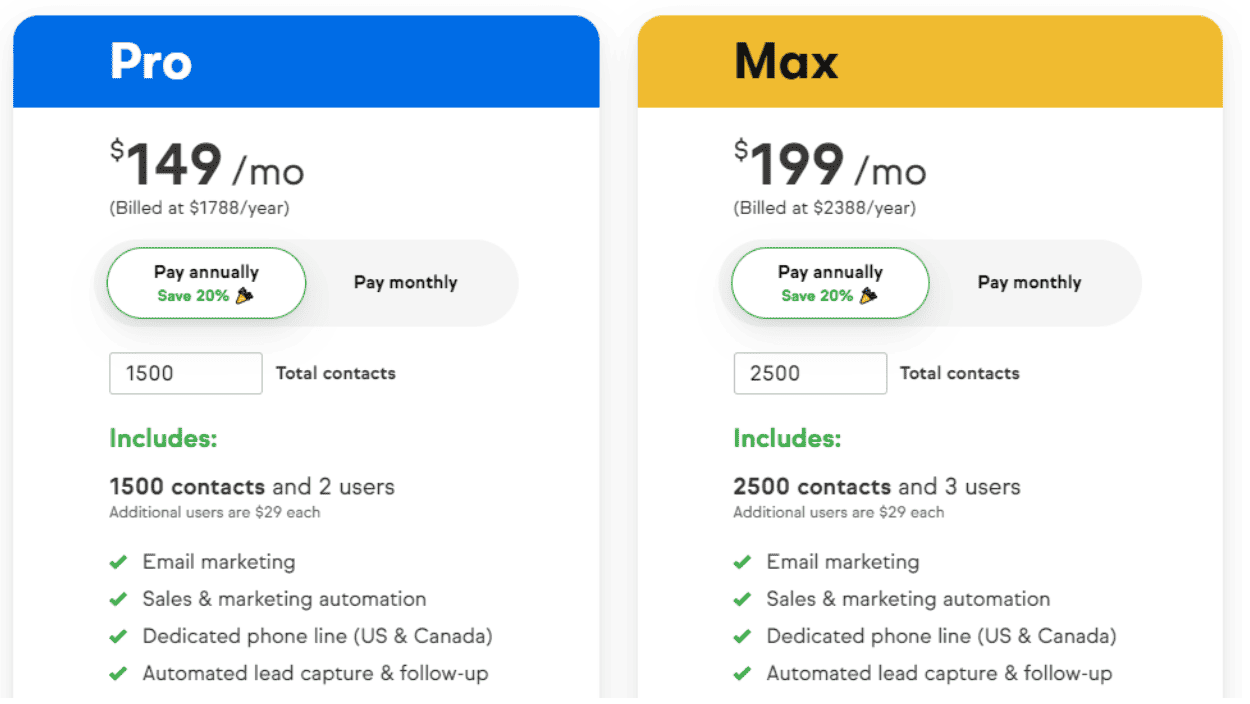Click the Max $199 /mo price

(830, 164)
